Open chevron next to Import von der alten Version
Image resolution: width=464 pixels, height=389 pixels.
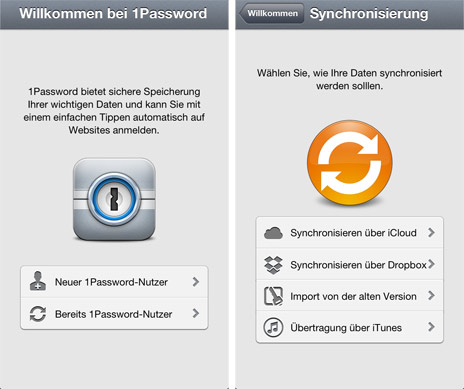431,295
